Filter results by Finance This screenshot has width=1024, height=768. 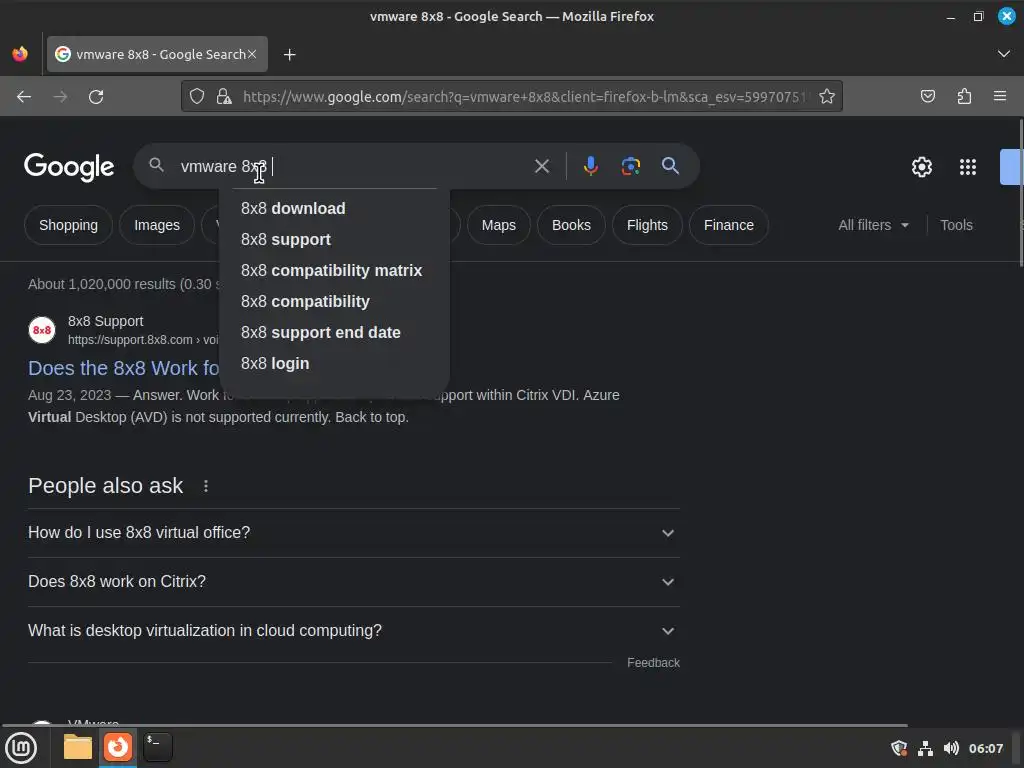pos(729,225)
